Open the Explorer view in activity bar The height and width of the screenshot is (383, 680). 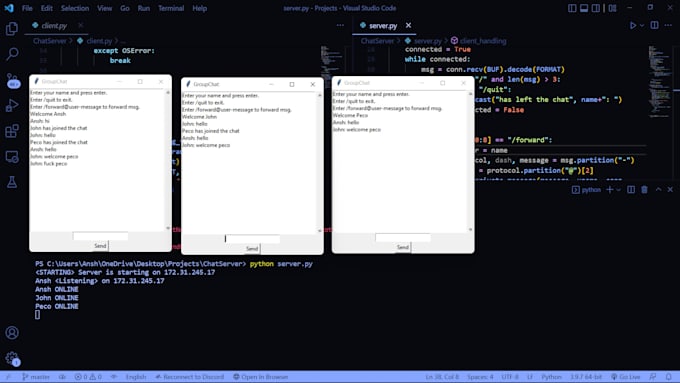12,29
